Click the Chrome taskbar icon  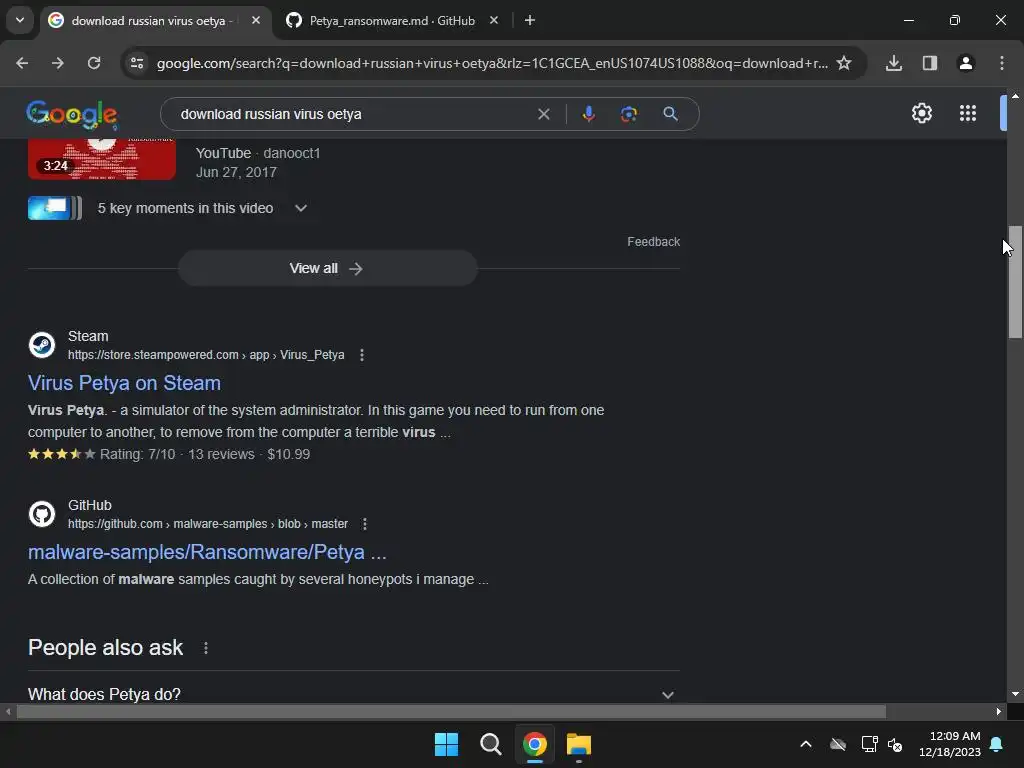pos(535,744)
